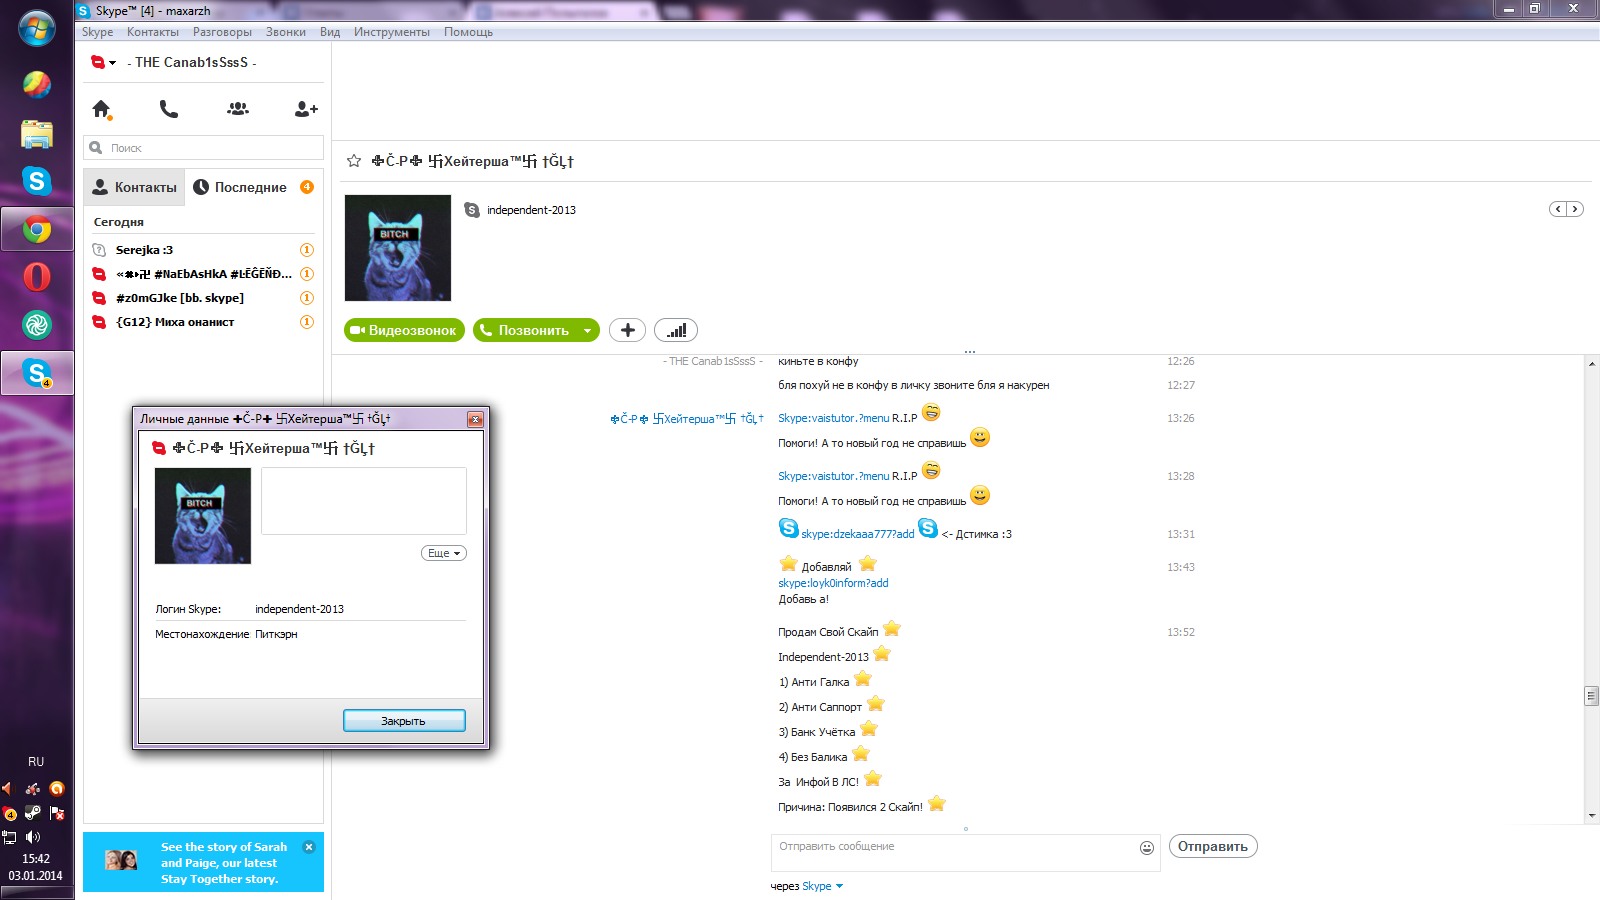Screen dimensions: 1600x900
Task: Create a group with the people icon
Action: click(238, 109)
